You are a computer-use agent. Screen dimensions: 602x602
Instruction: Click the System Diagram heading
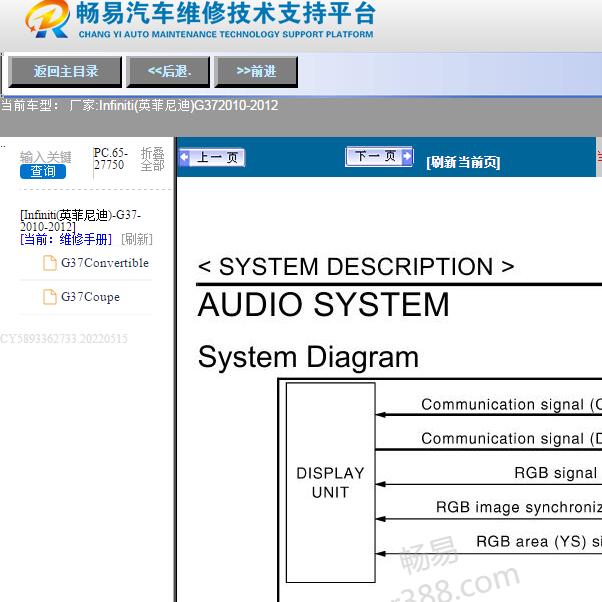click(x=308, y=357)
